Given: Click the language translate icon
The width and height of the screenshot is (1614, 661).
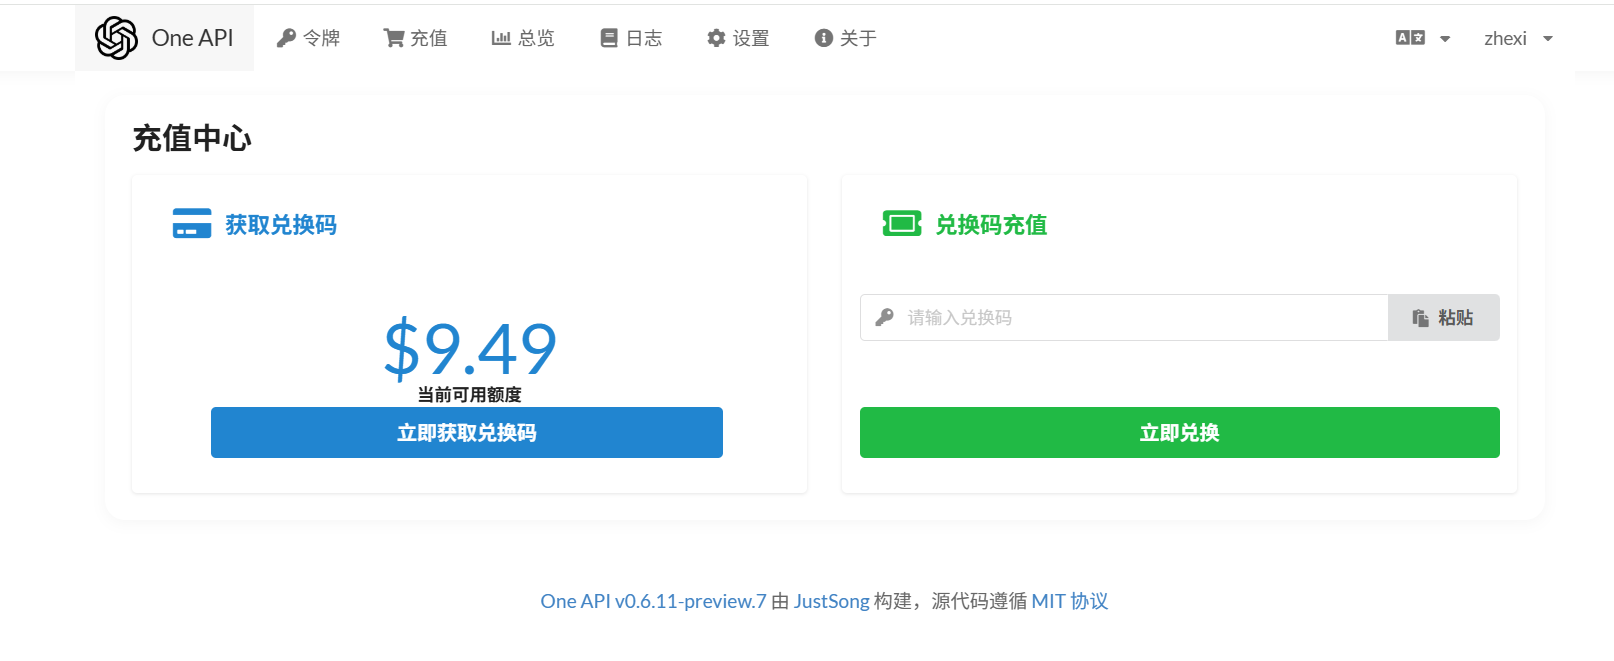Looking at the screenshot, I should [1410, 38].
